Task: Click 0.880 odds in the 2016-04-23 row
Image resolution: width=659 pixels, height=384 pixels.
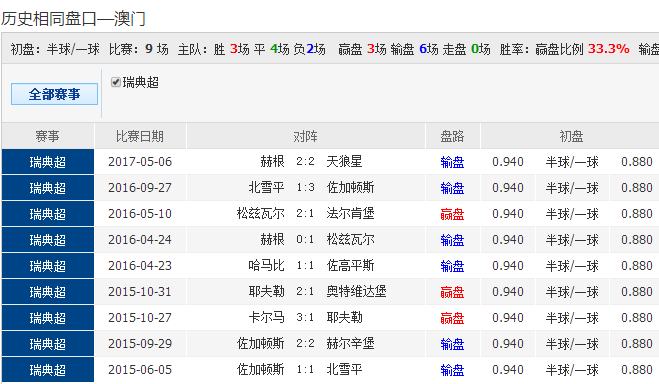Action: pyautogui.click(x=637, y=266)
